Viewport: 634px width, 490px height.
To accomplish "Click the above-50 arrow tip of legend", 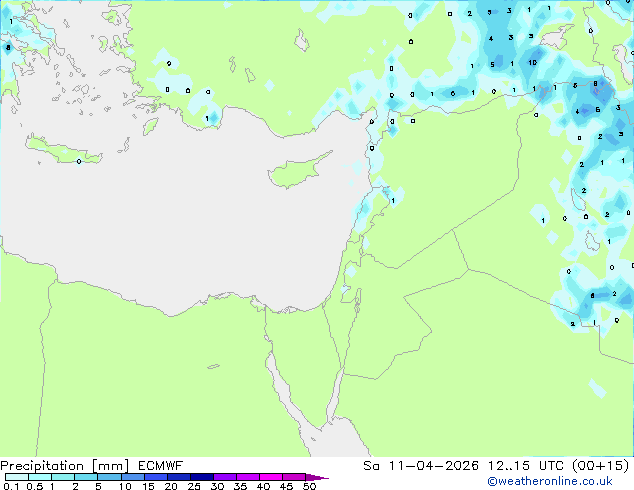I will tap(317, 477).
